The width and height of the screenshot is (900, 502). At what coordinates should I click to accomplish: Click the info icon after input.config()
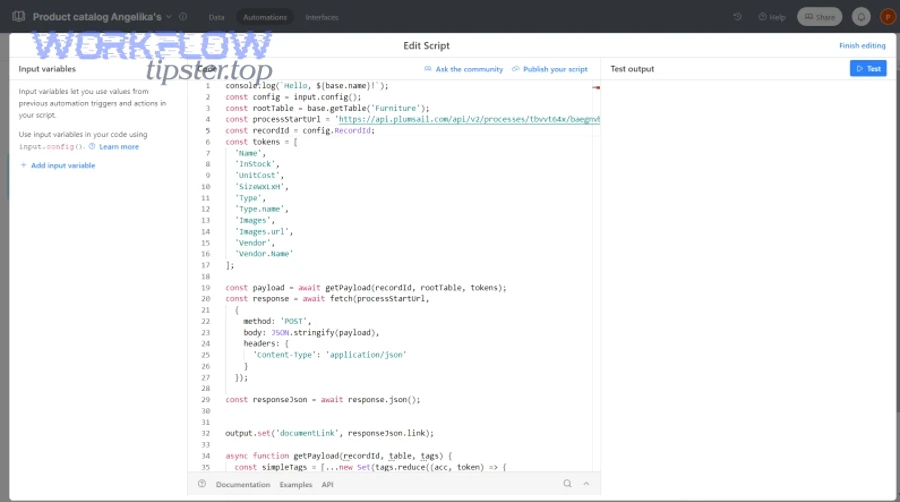click(92, 147)
